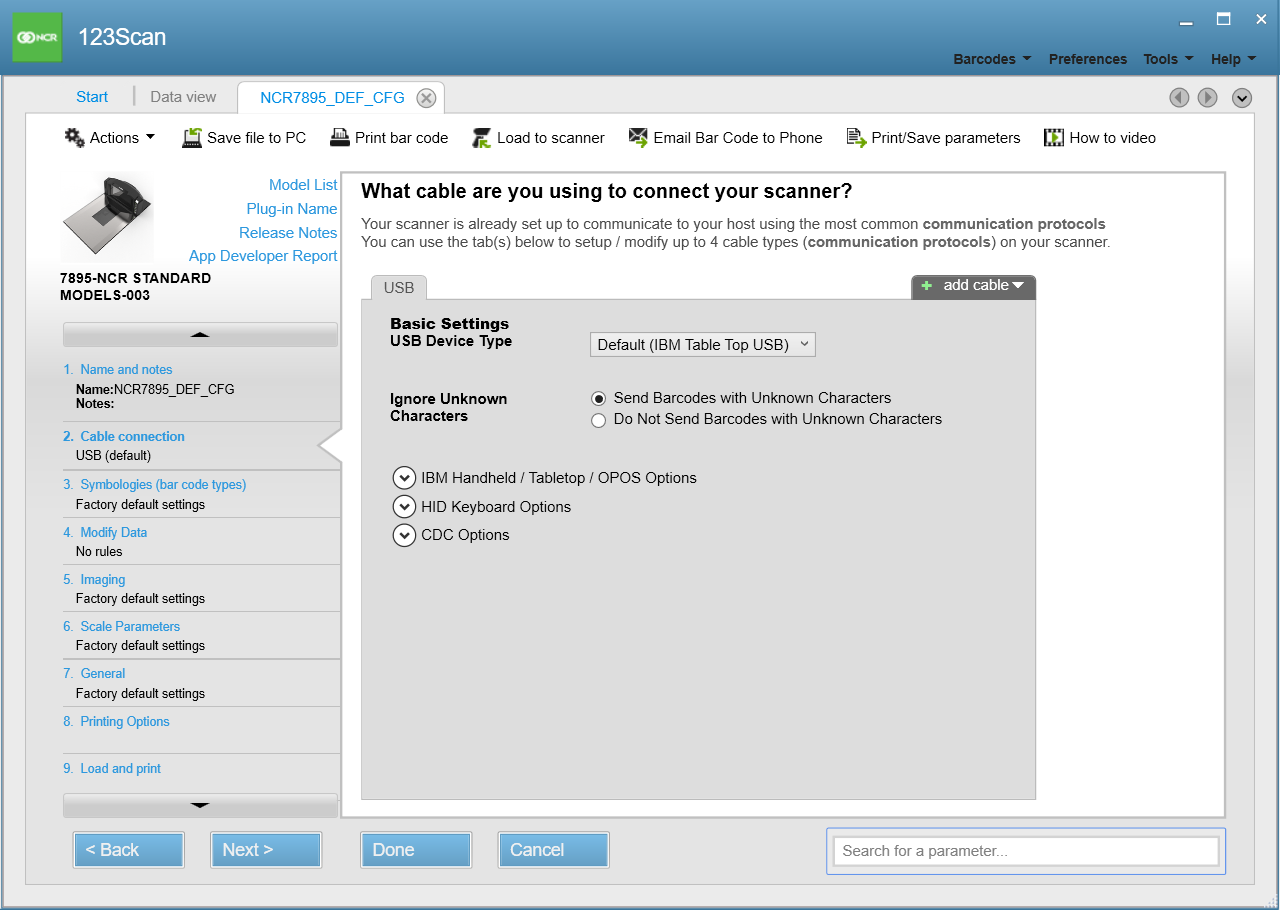Click Save file to PC label

pos(257,138)
